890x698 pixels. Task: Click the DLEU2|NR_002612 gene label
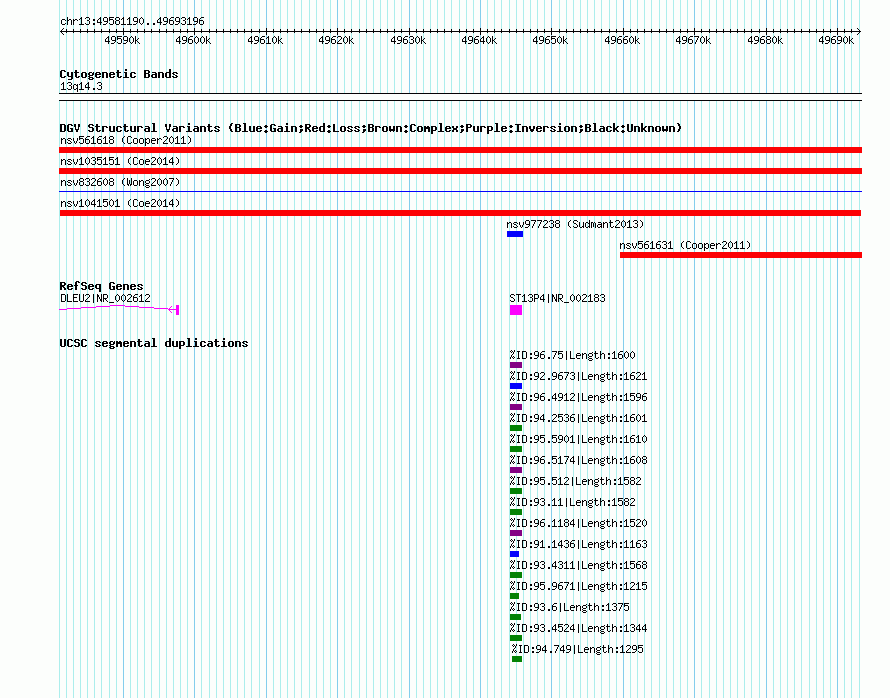[x=105, y=298]
